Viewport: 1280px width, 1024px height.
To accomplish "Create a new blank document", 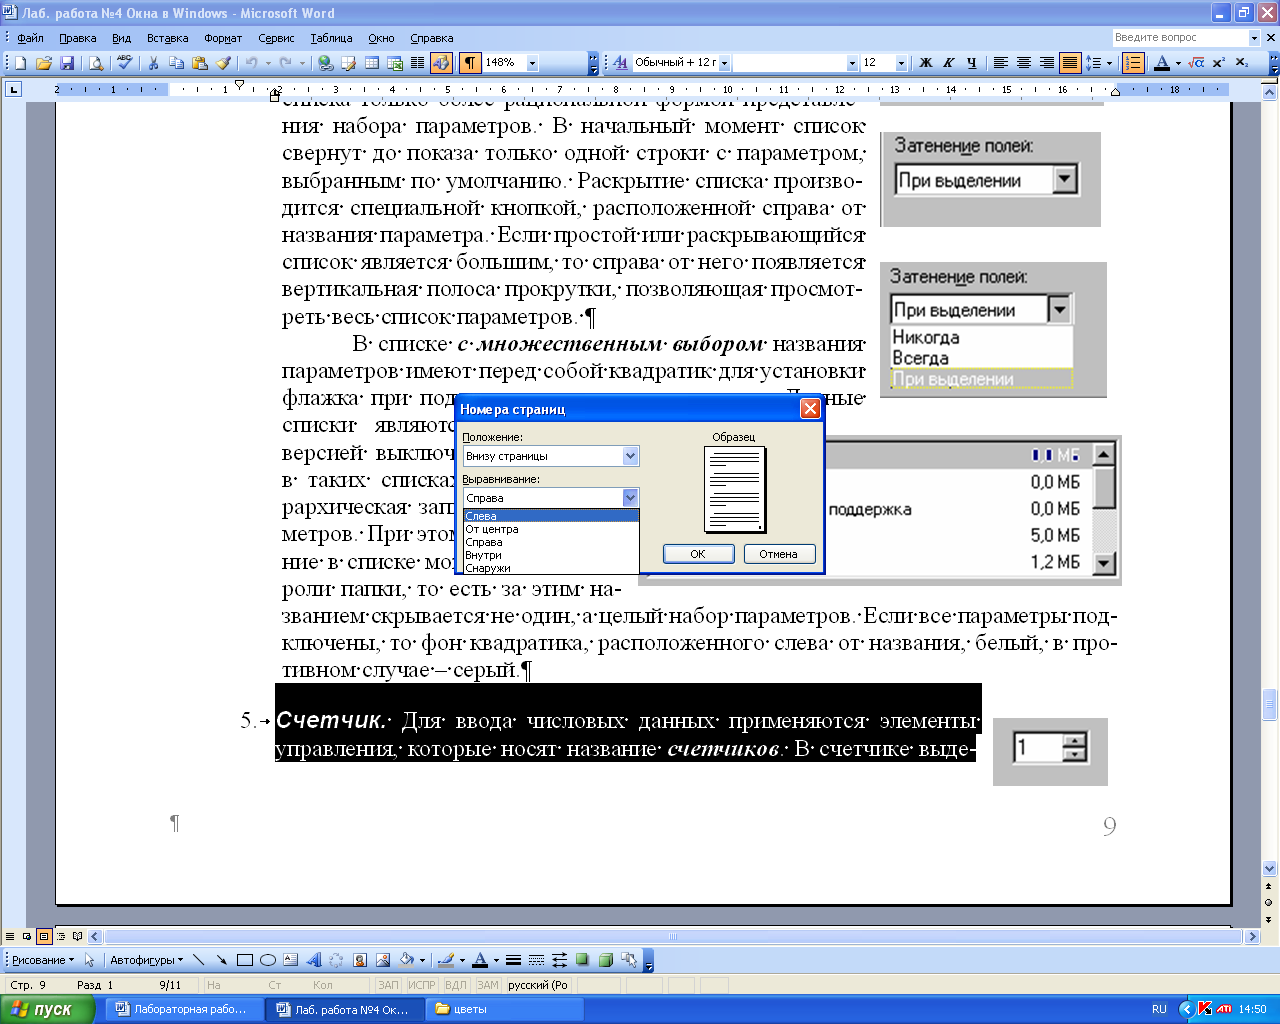I will click(20, 63).
